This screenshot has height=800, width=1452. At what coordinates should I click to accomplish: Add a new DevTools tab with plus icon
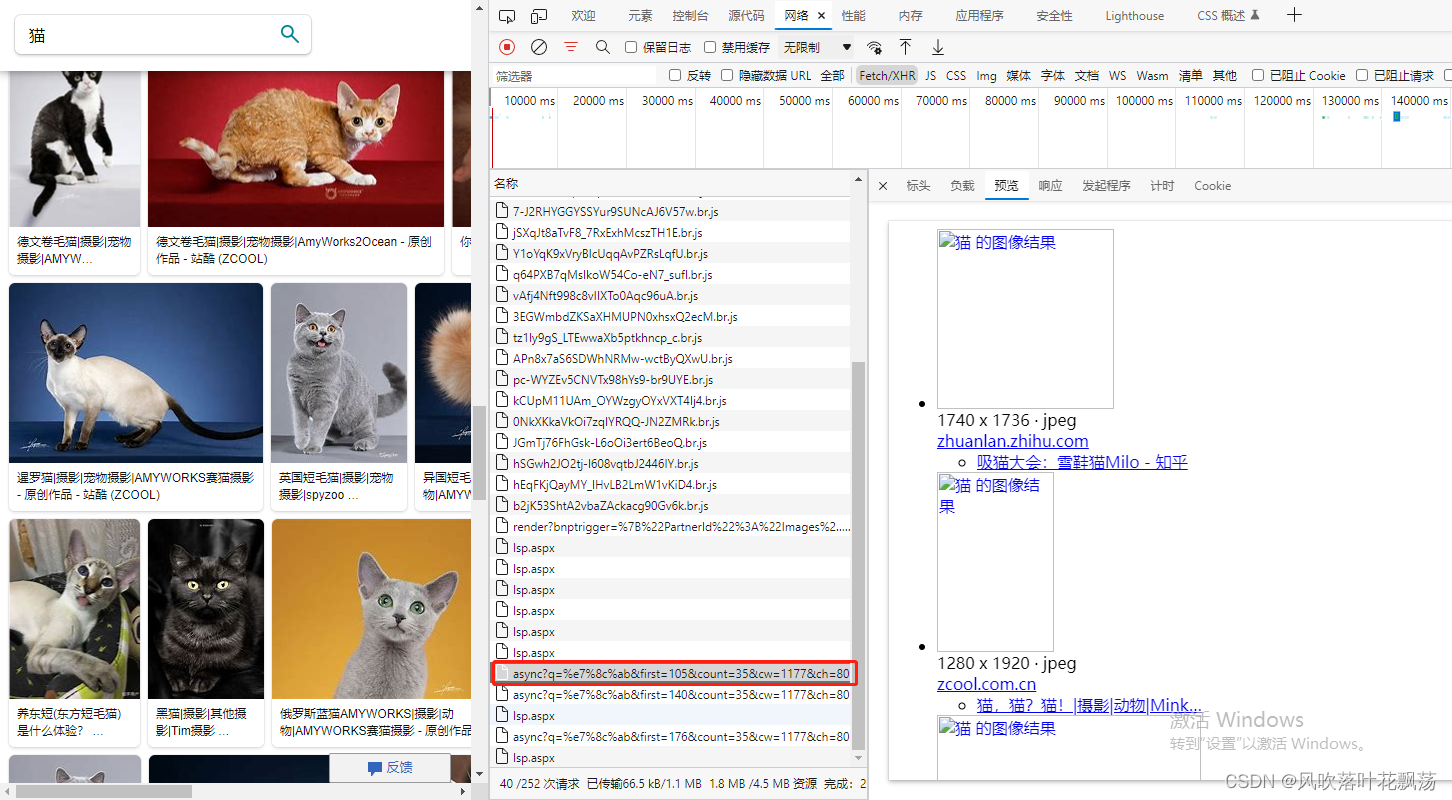[1294, 15]
